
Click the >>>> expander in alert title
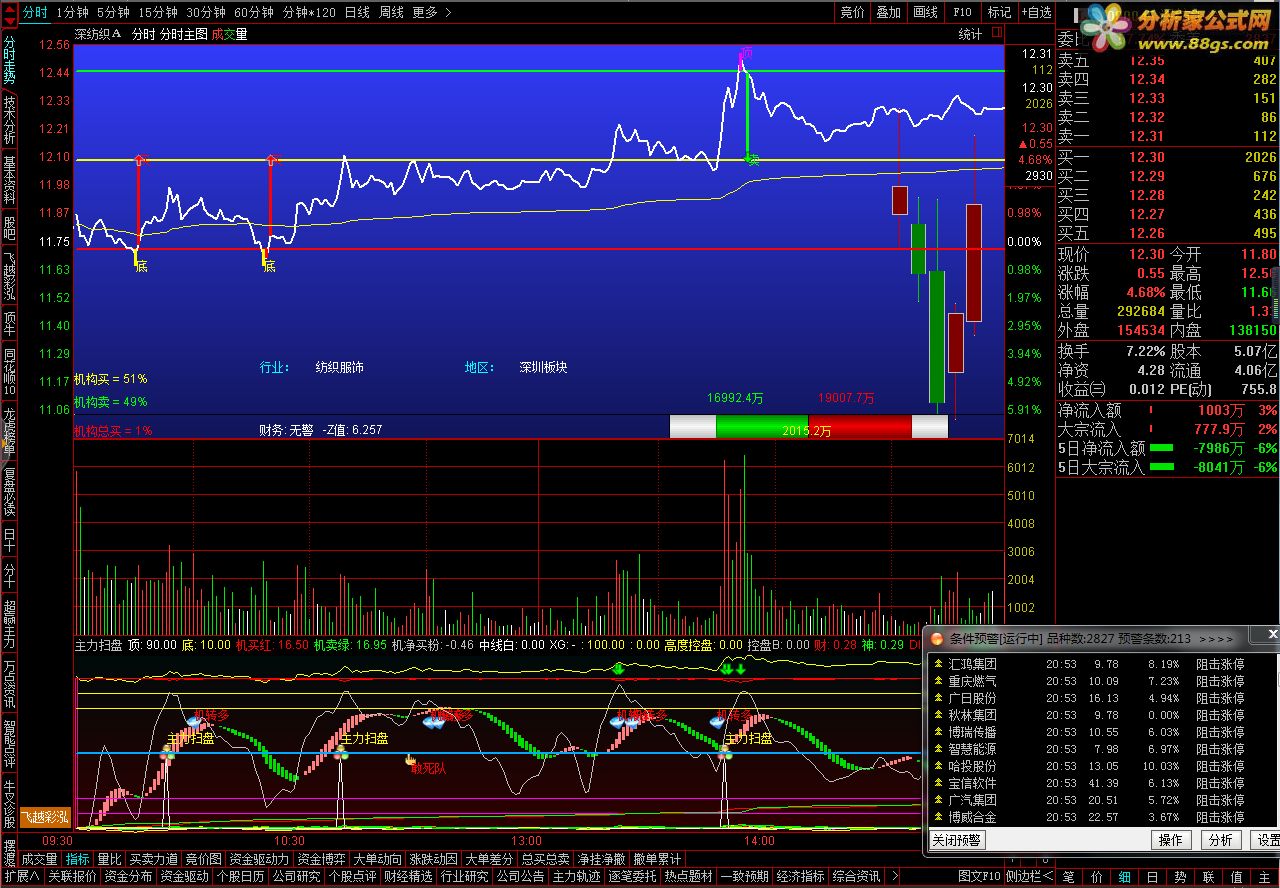(1216, 638)
